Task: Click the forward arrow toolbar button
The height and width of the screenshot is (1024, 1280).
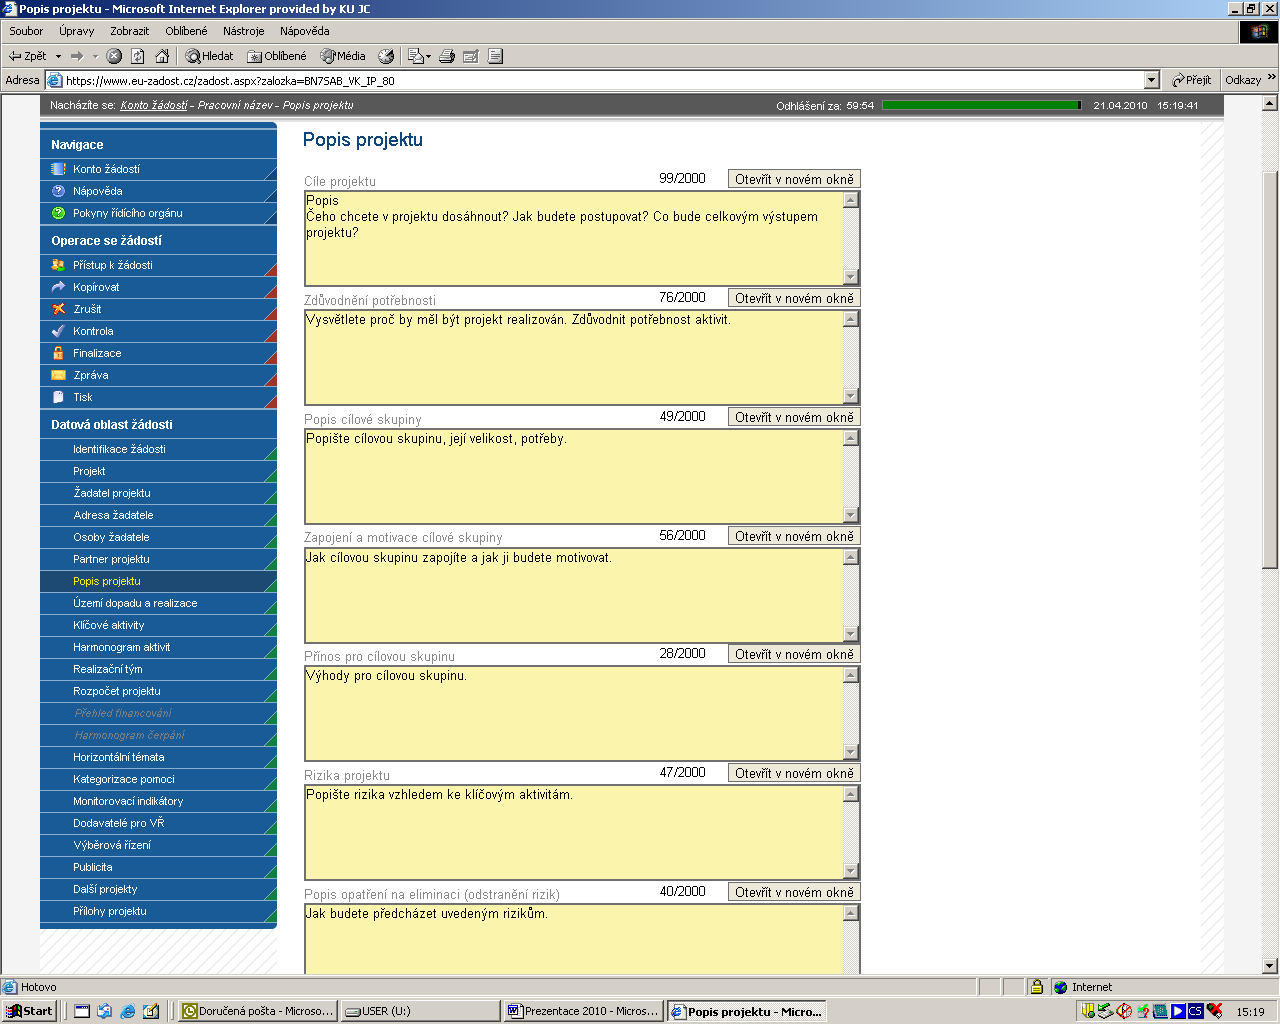Action: 77,56
